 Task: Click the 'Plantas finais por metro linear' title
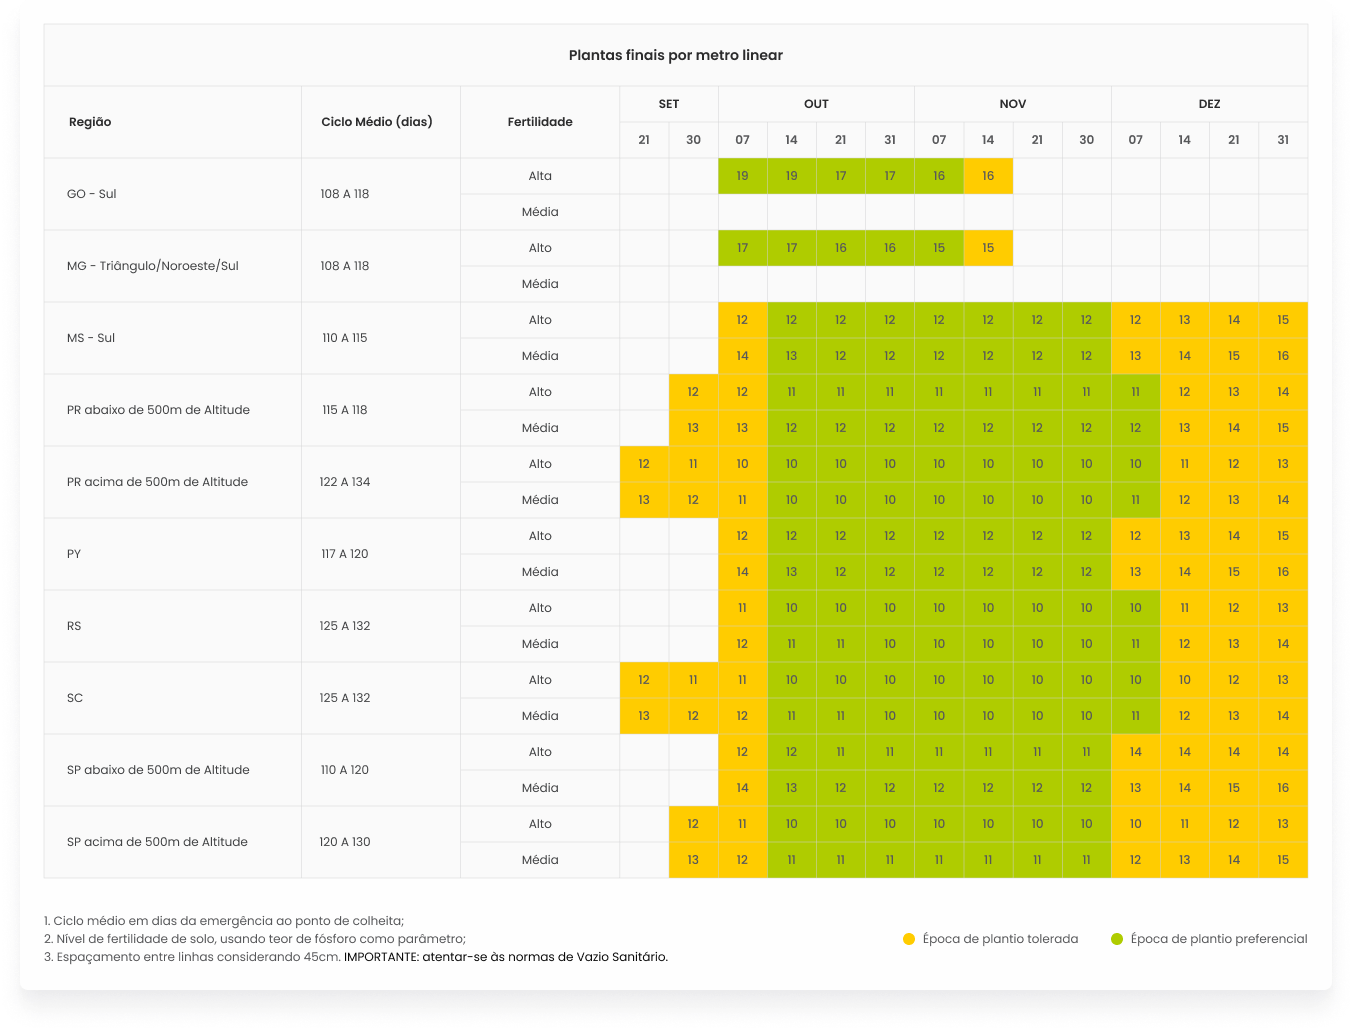[675, 56]
